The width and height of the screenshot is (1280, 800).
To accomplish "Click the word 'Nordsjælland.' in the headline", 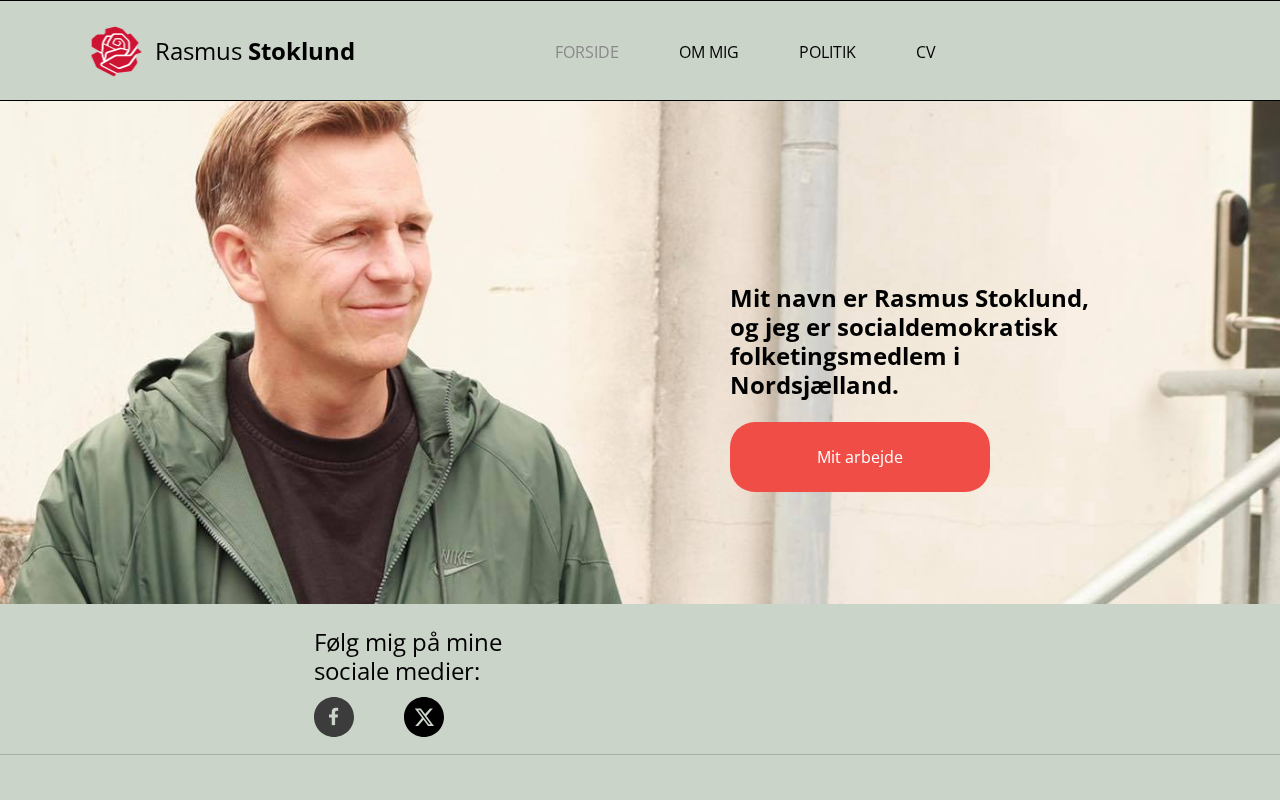I will click(814, 385).
